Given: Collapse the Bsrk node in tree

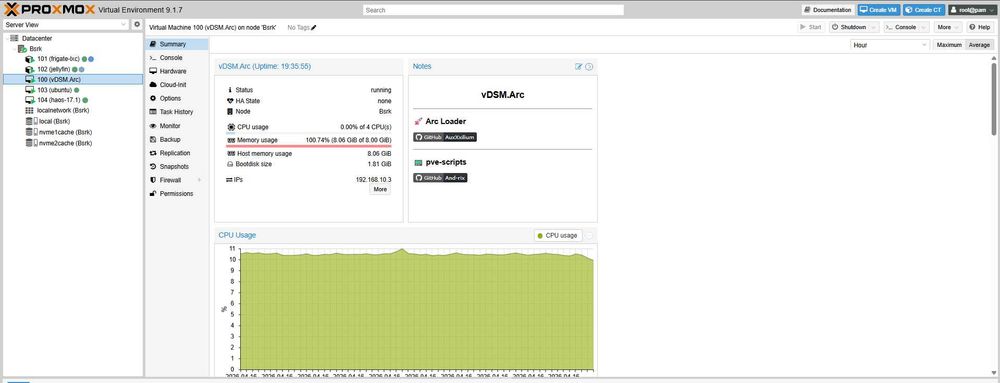Looking at the screenshot, I should point(14,48).
